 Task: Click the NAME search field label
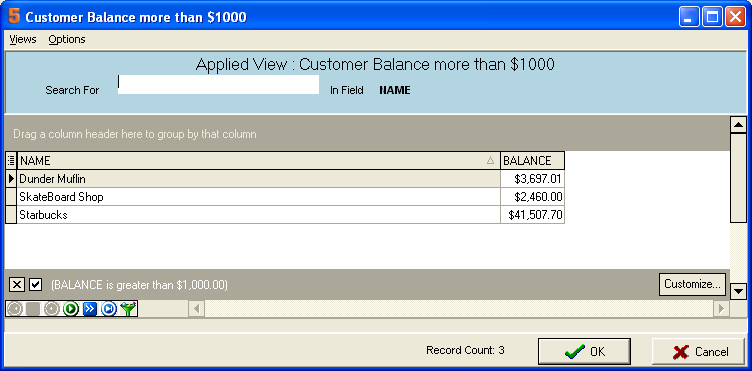coord(395,90)
